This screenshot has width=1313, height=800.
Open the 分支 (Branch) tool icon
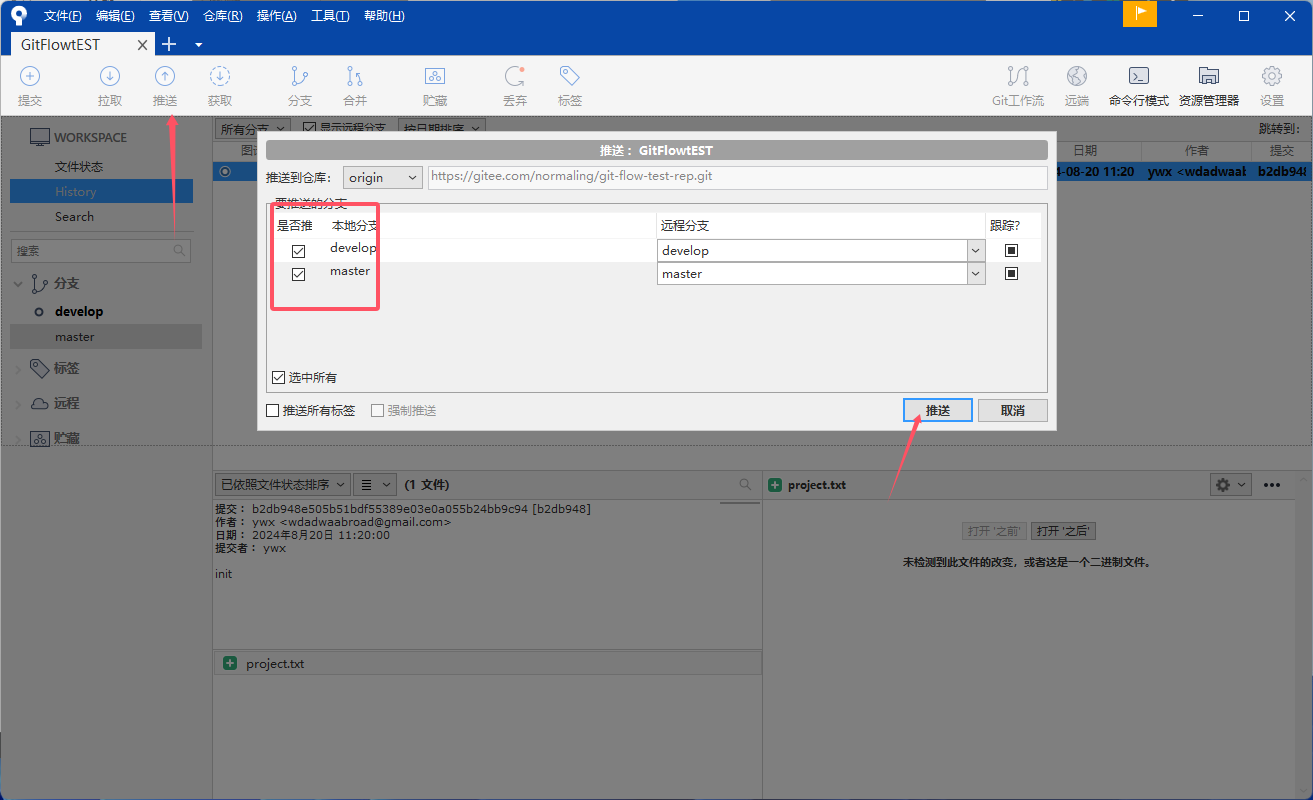click(x=299, y=85)
